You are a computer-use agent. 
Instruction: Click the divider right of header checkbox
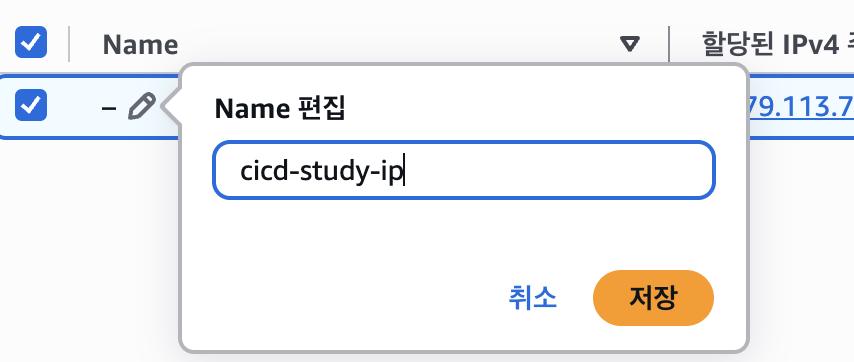(x=69, y=44)
